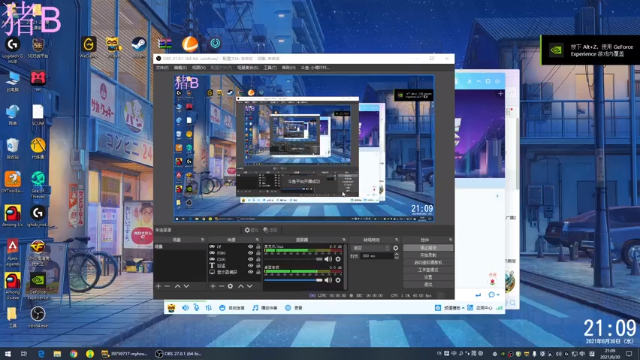Toggle lock on CF source
The height and width of the screenshot is (360, 640).
click(258, 247)
